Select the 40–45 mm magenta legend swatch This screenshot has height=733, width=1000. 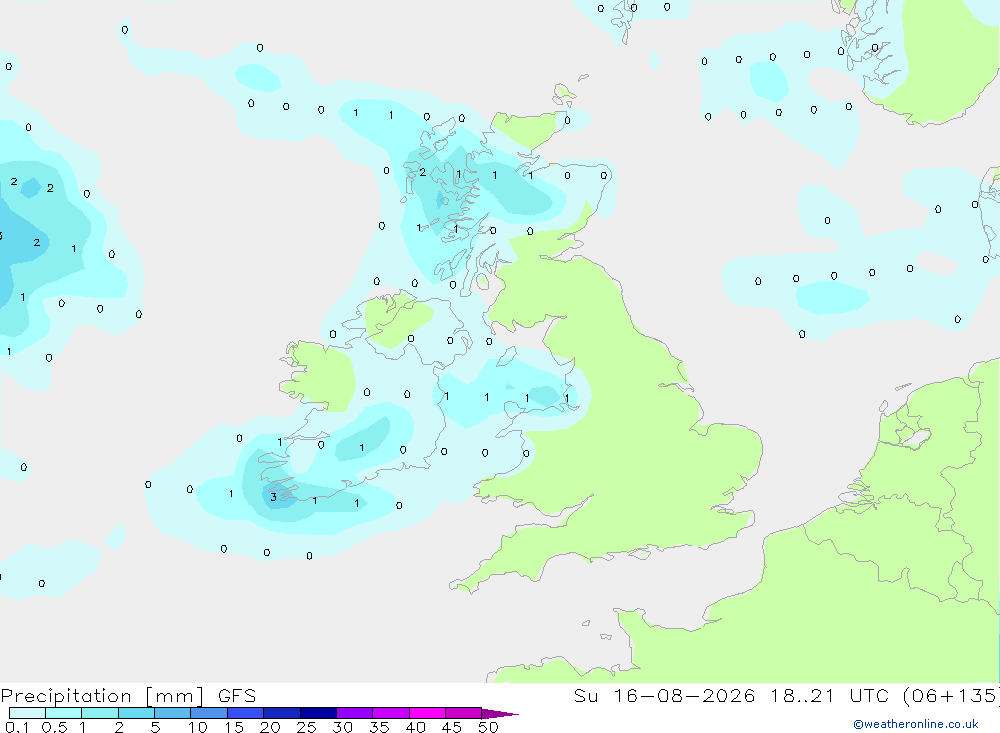coord(427,713)
